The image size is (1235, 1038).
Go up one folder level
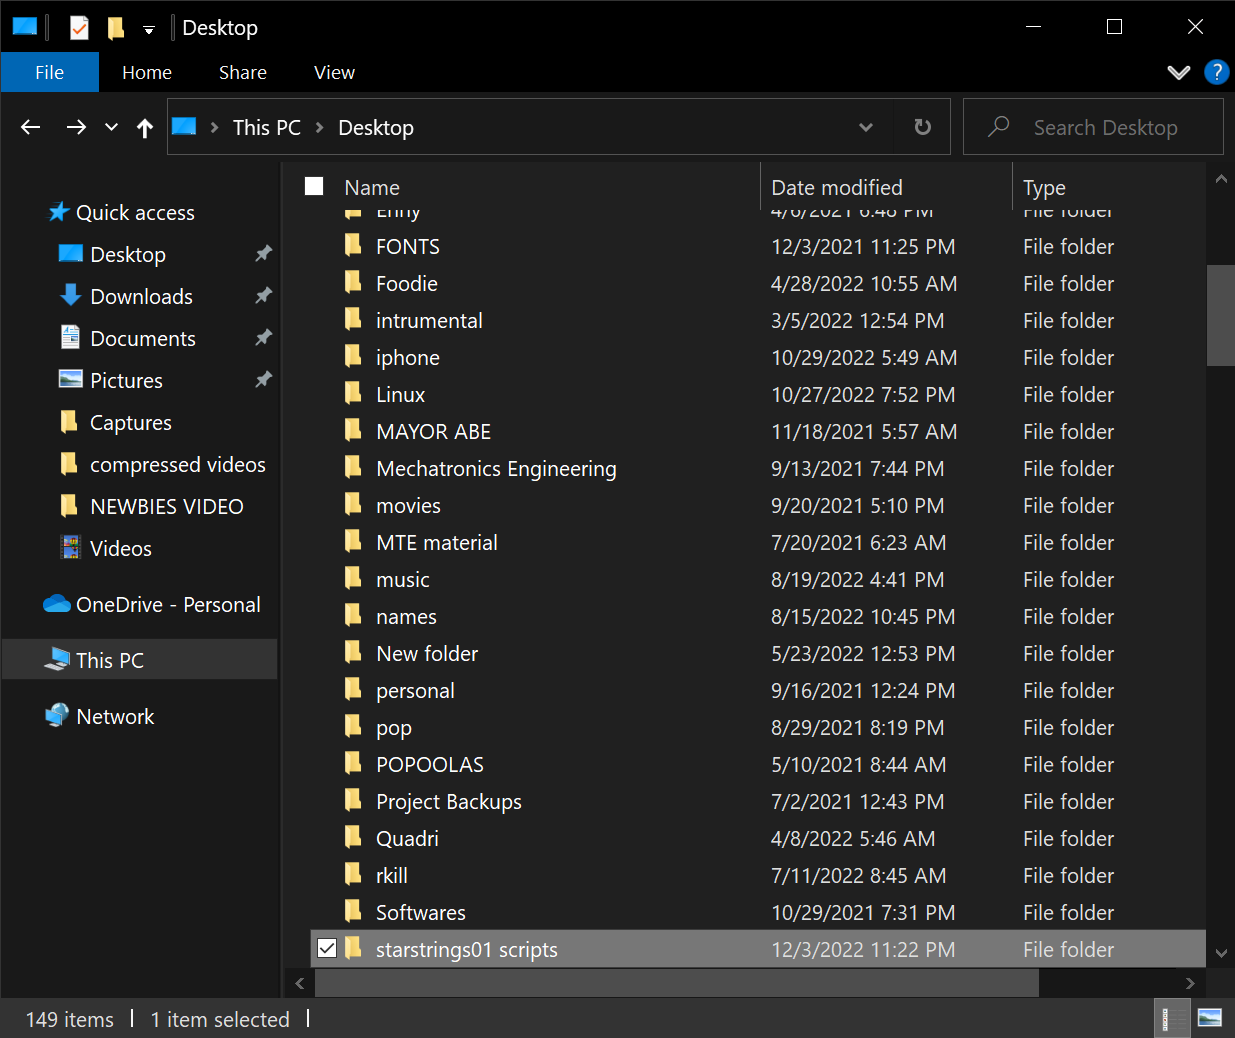[x=145, y=127]
